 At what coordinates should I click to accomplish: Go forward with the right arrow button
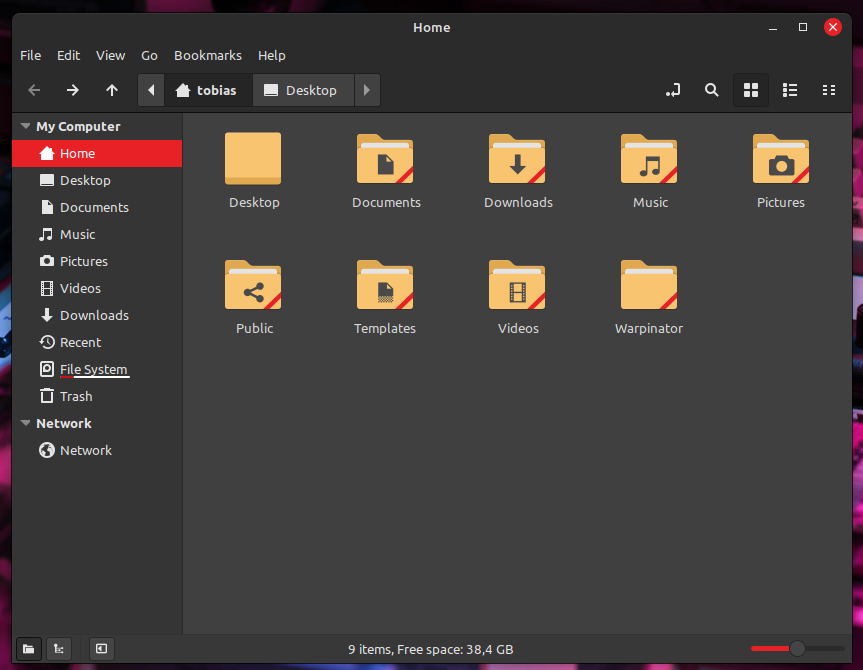pyautogui.click(x=73, y=90)
